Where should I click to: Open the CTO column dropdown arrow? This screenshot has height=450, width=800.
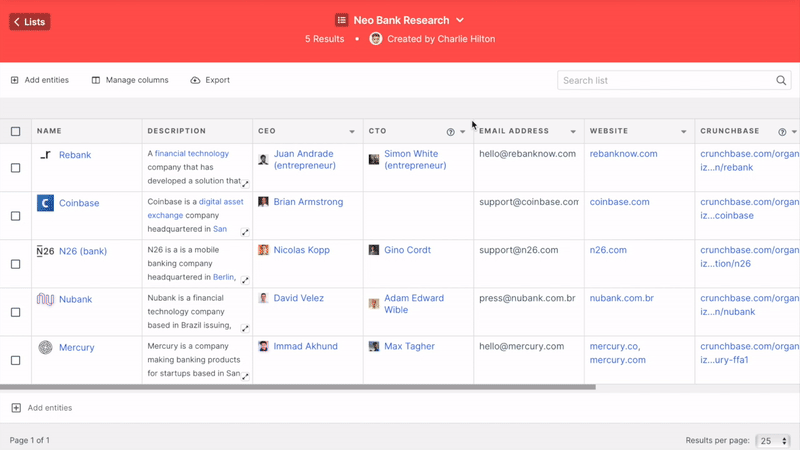tap(463, 132)
